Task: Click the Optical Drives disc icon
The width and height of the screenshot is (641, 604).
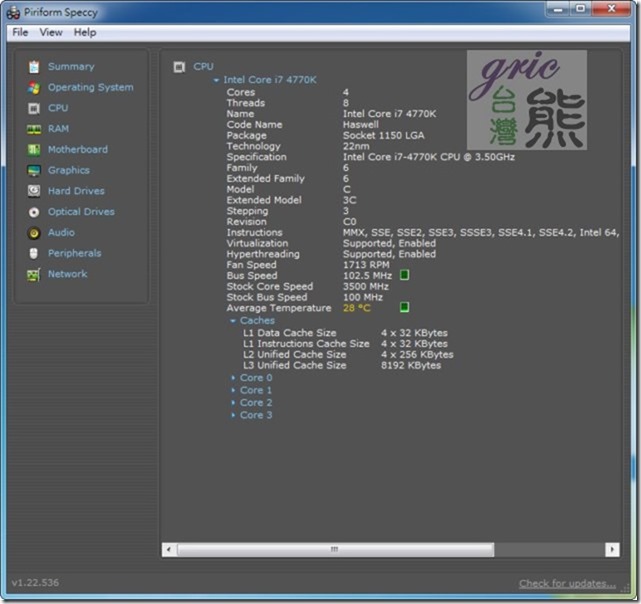Action: click(34, 212)
